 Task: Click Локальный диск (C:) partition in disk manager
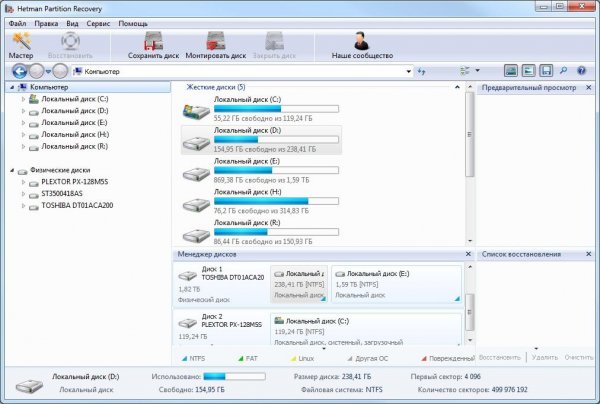(366, 329)
